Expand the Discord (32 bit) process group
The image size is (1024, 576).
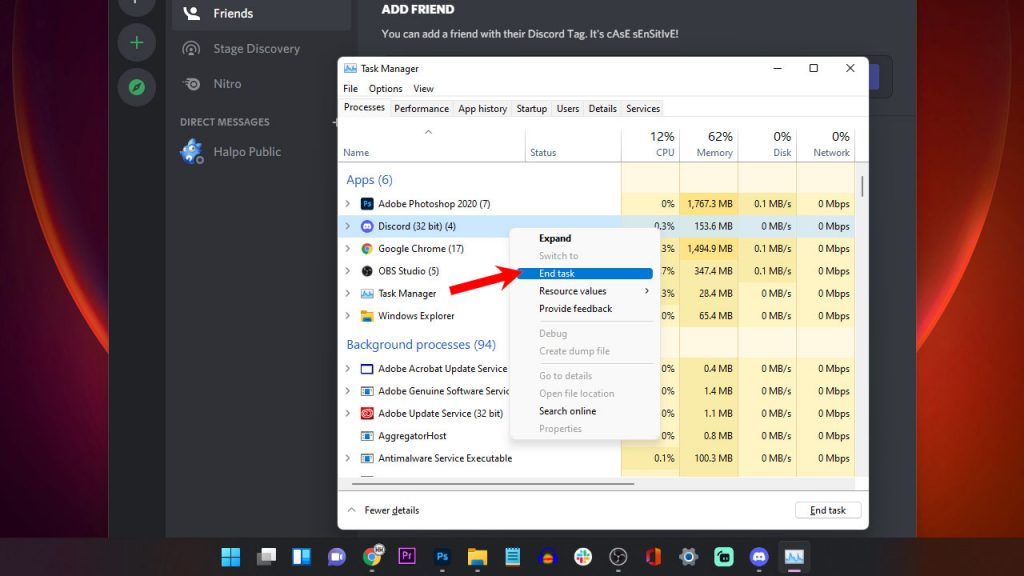[348, 226]
